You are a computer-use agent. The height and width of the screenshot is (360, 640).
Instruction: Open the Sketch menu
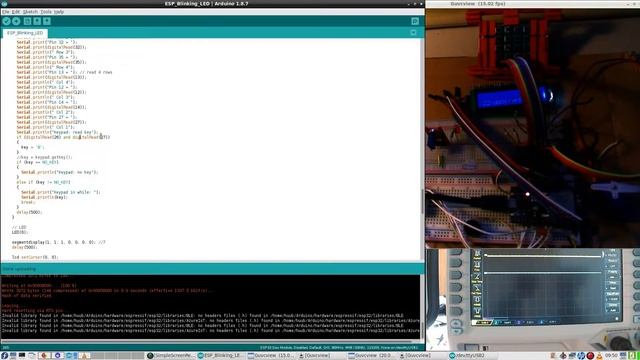pyautogui.click(x=30, y=12)
